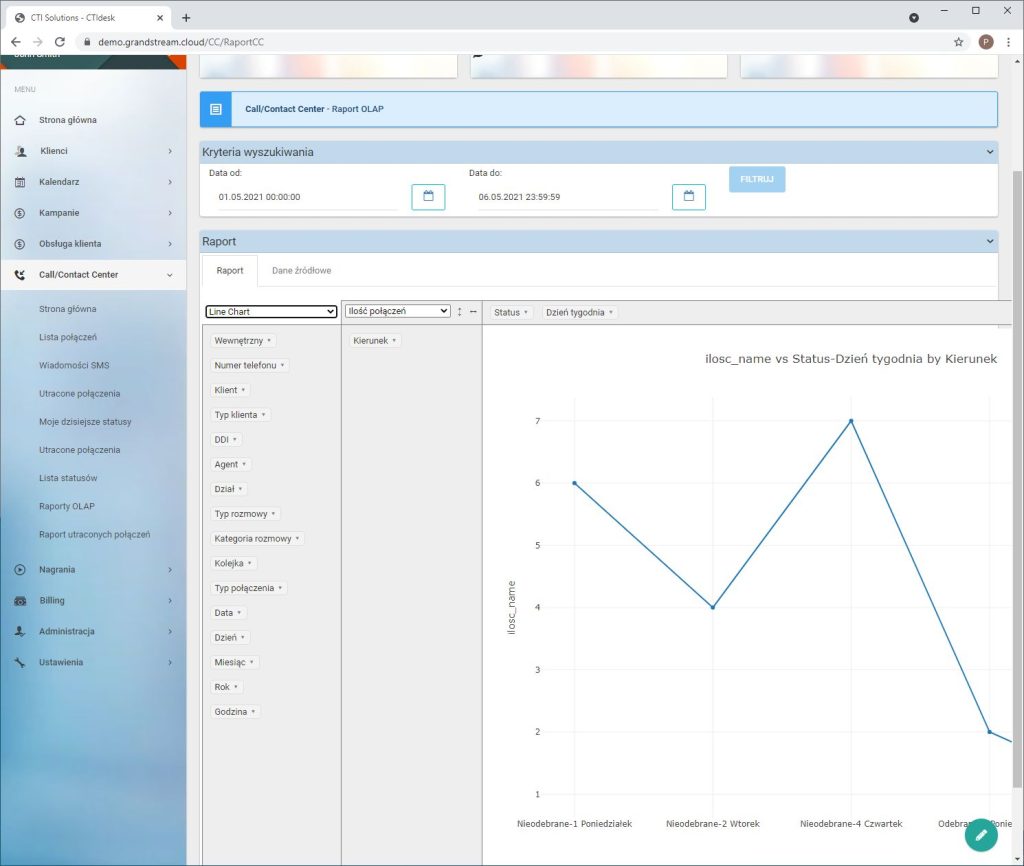Click the green pencil edit floating button
The width and height of the screenshot is (1024, 866).
click(x=981, y=833)
